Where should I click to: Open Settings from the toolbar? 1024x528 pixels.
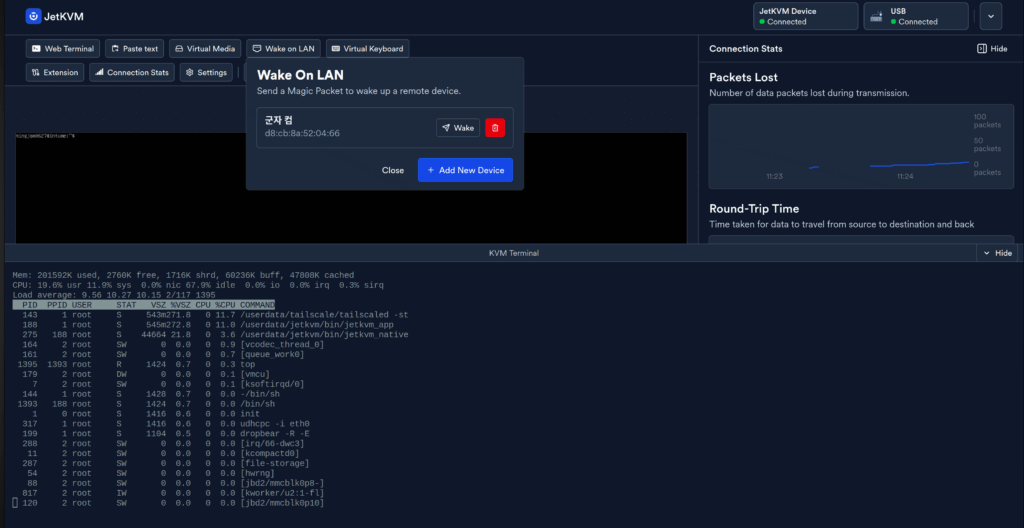coord(206,73)
